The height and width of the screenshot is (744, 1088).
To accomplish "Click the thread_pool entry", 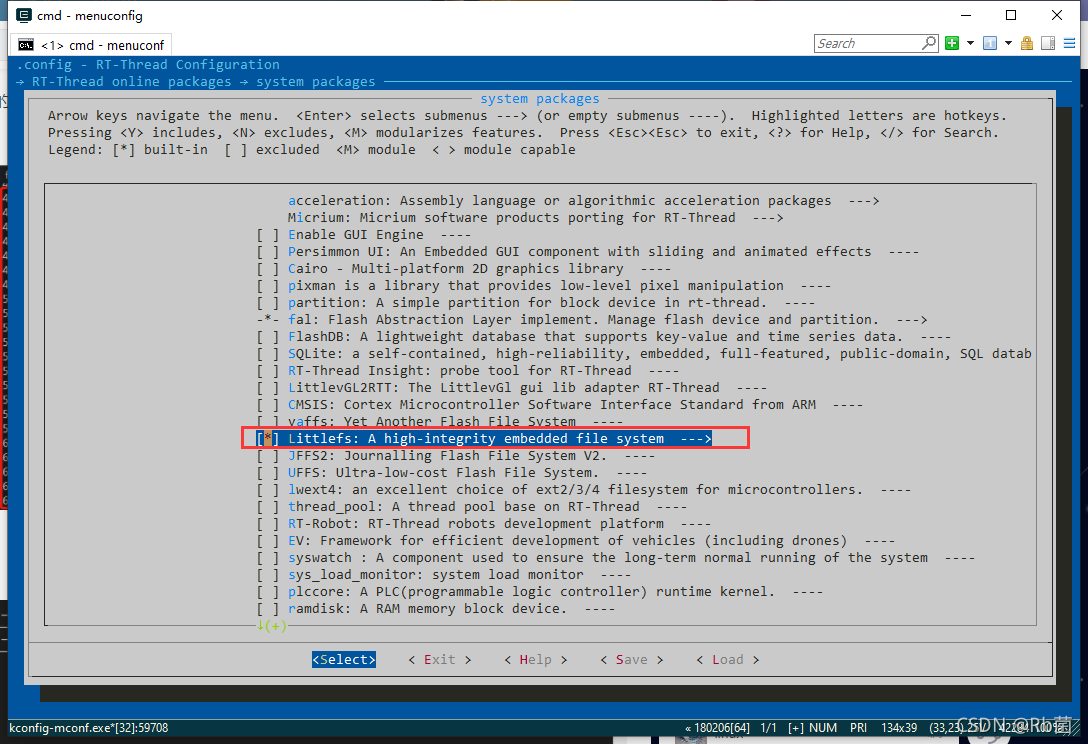I will (464, 507).
